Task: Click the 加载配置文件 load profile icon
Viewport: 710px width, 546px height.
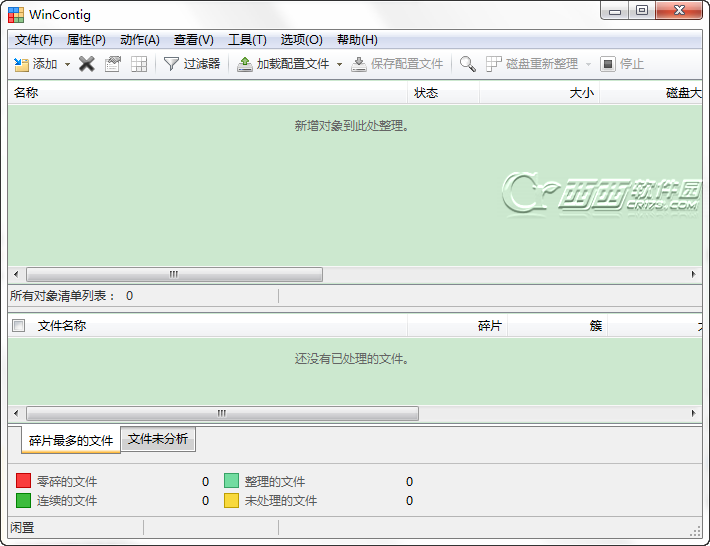Action: pyautogui.click(x=245, y=64)
